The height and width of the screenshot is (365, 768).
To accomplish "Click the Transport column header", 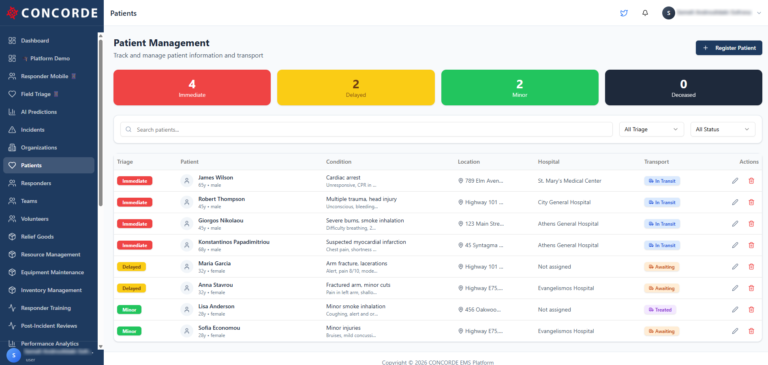I will pos(656,162).
